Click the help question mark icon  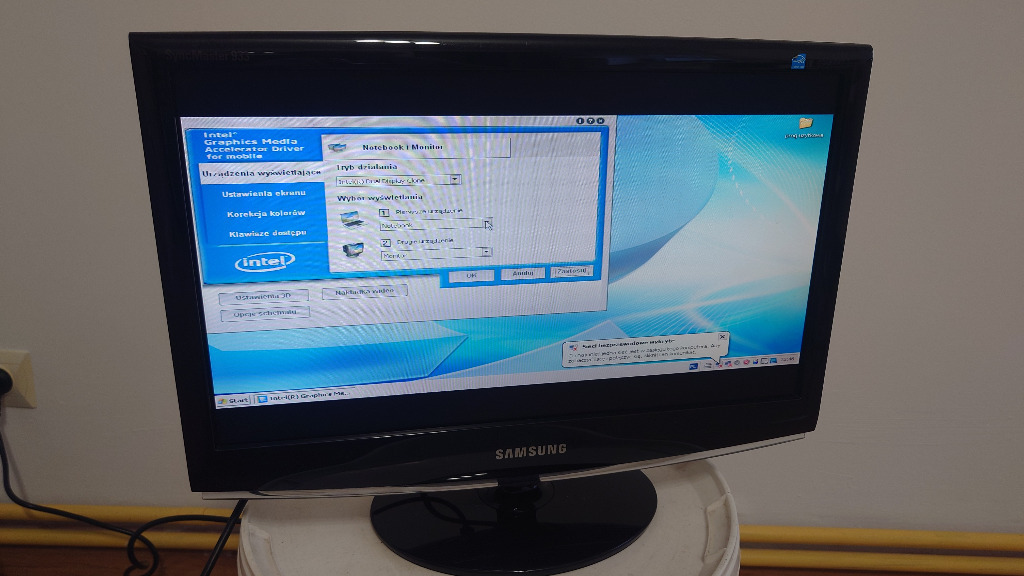click(590, 121)
